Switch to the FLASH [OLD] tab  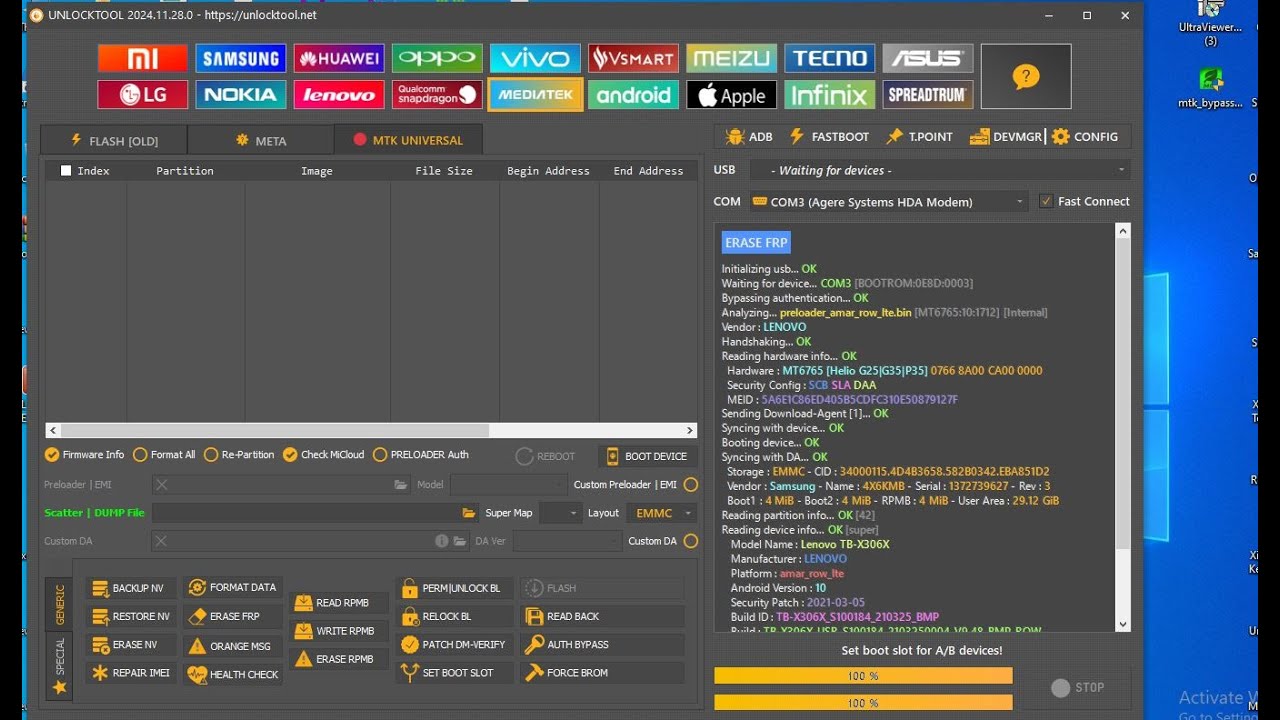(114, 141)
